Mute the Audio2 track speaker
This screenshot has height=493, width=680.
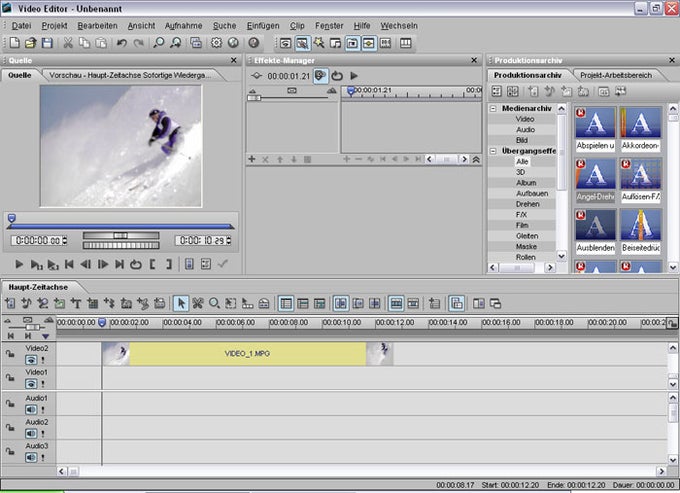pyautogui.click(x=31, y=433)
